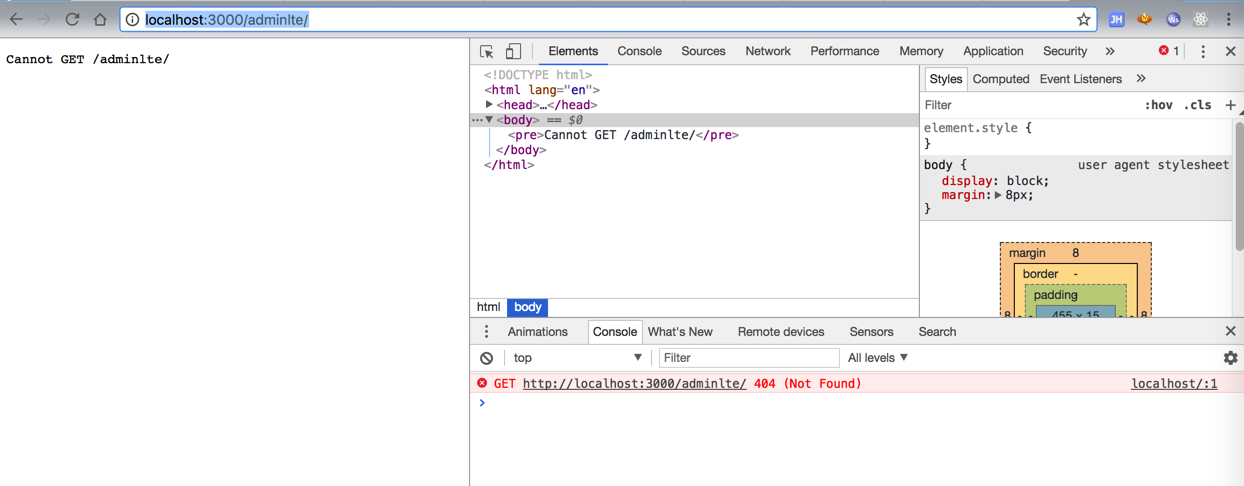Show more DevTools tabs chevron after Security
Screen dimensions: 1244x486
point(1110,51)
